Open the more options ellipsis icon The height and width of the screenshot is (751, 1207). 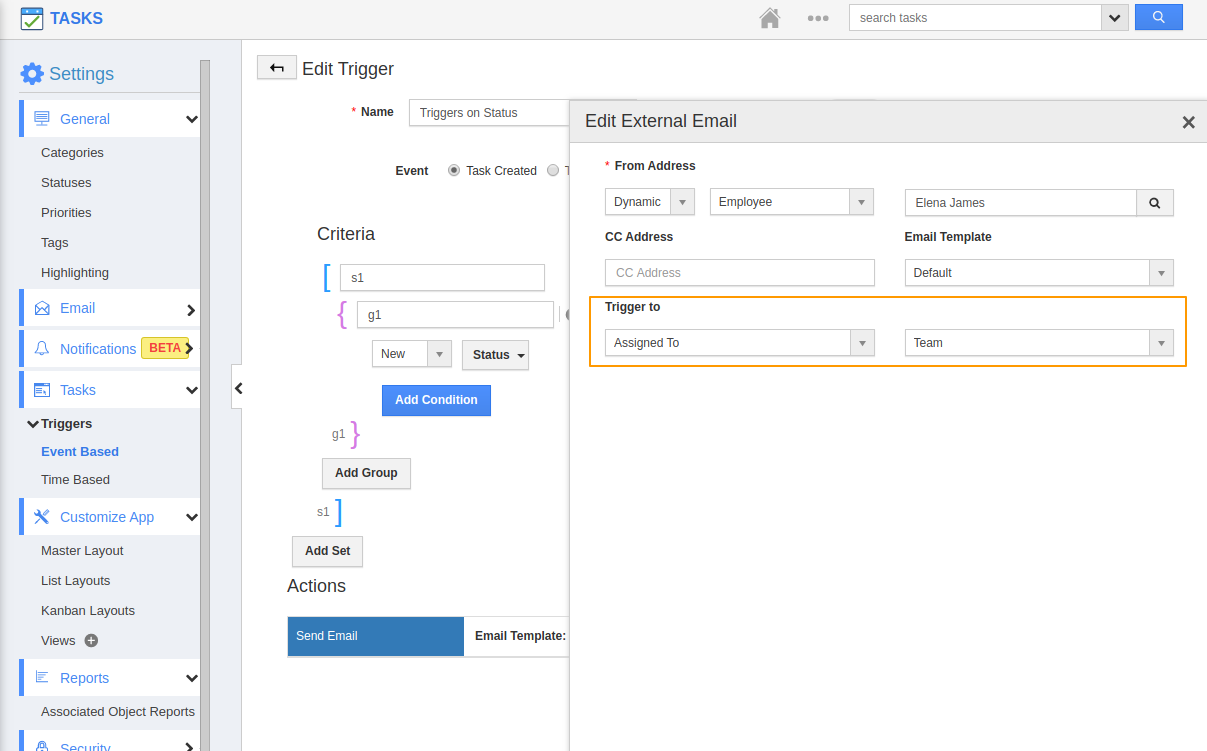pyautogui.click(x=818, y=18)
